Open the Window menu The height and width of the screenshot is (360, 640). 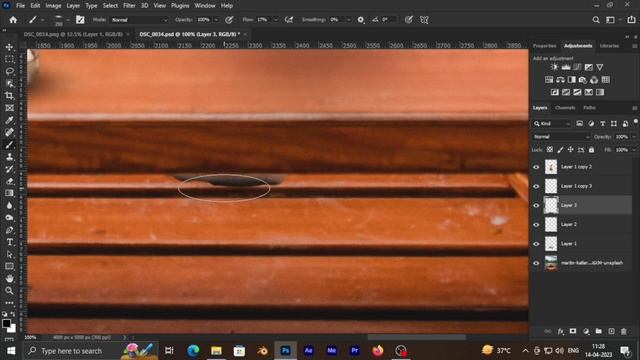click(x=205, y=6)
